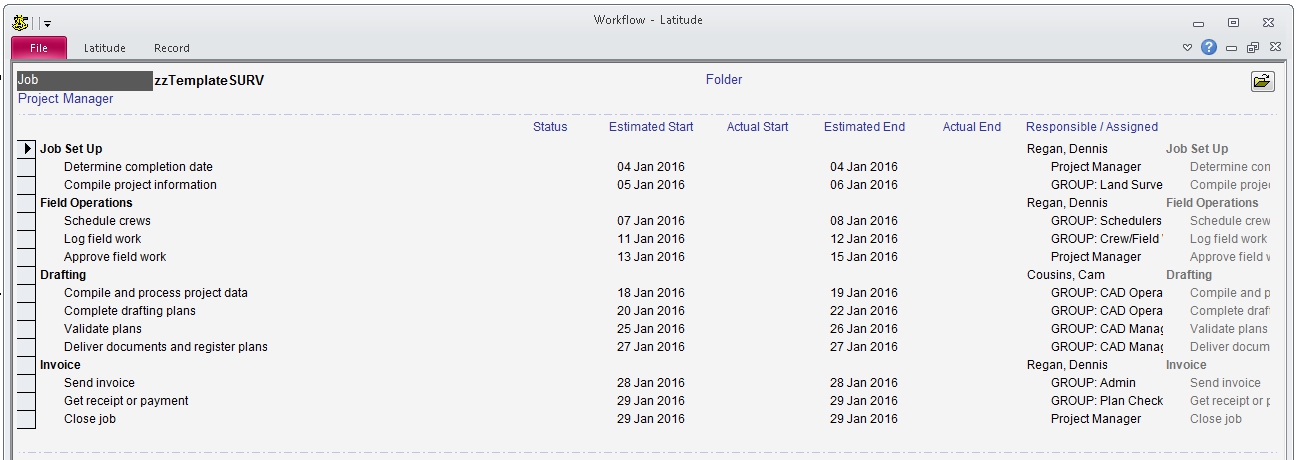Minimize the inner document window

point(1231,48)
